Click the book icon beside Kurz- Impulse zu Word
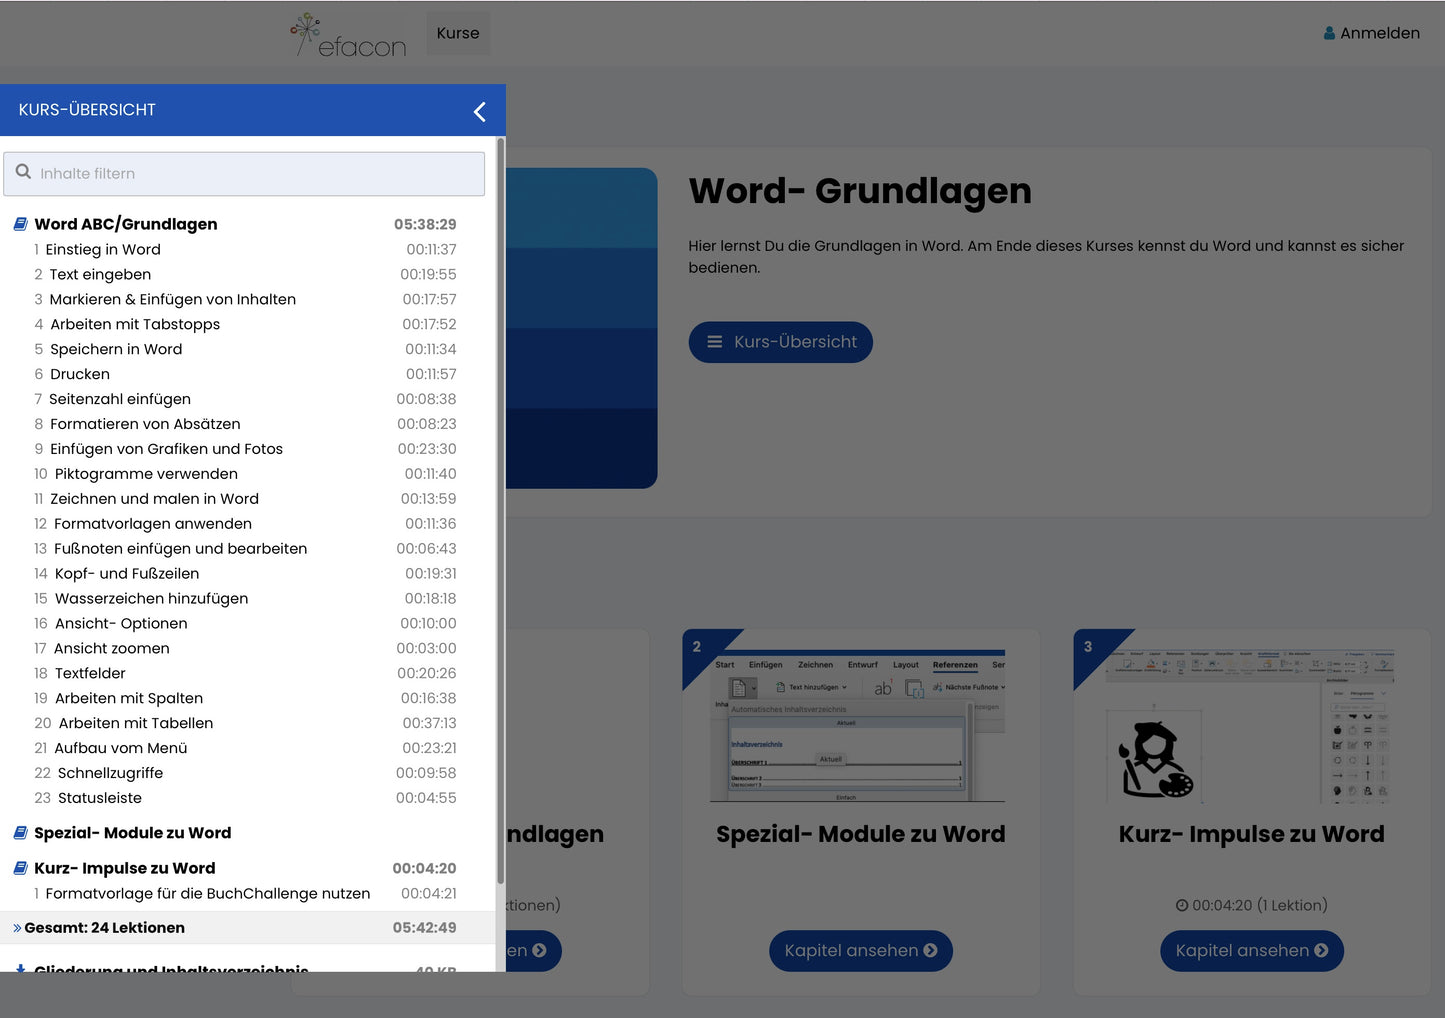This screenshot has width=1445, height=1018. point(20,868)
